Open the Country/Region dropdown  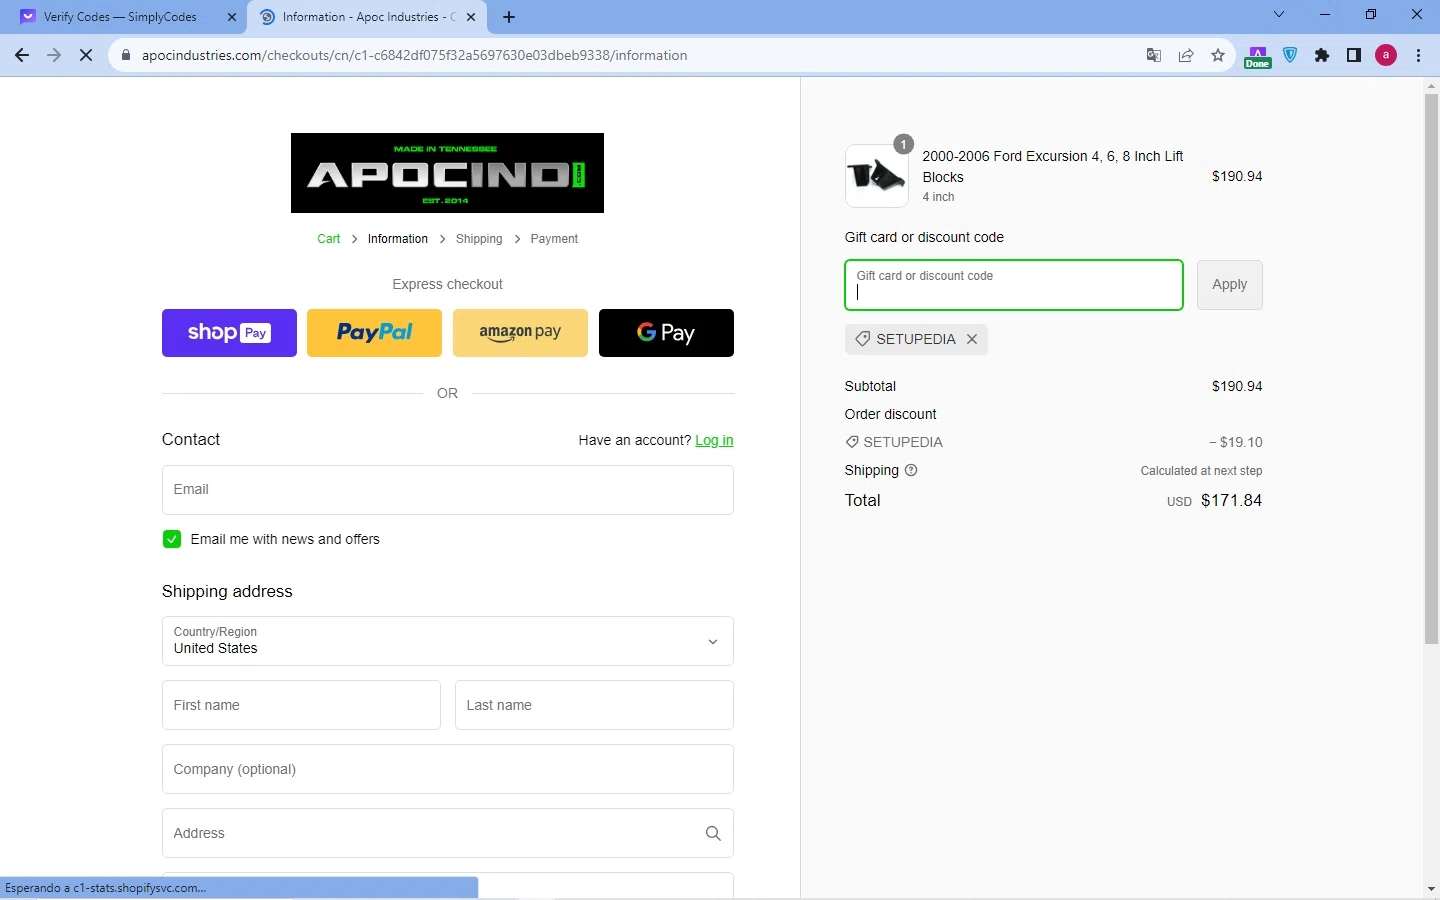click(448, 641)
